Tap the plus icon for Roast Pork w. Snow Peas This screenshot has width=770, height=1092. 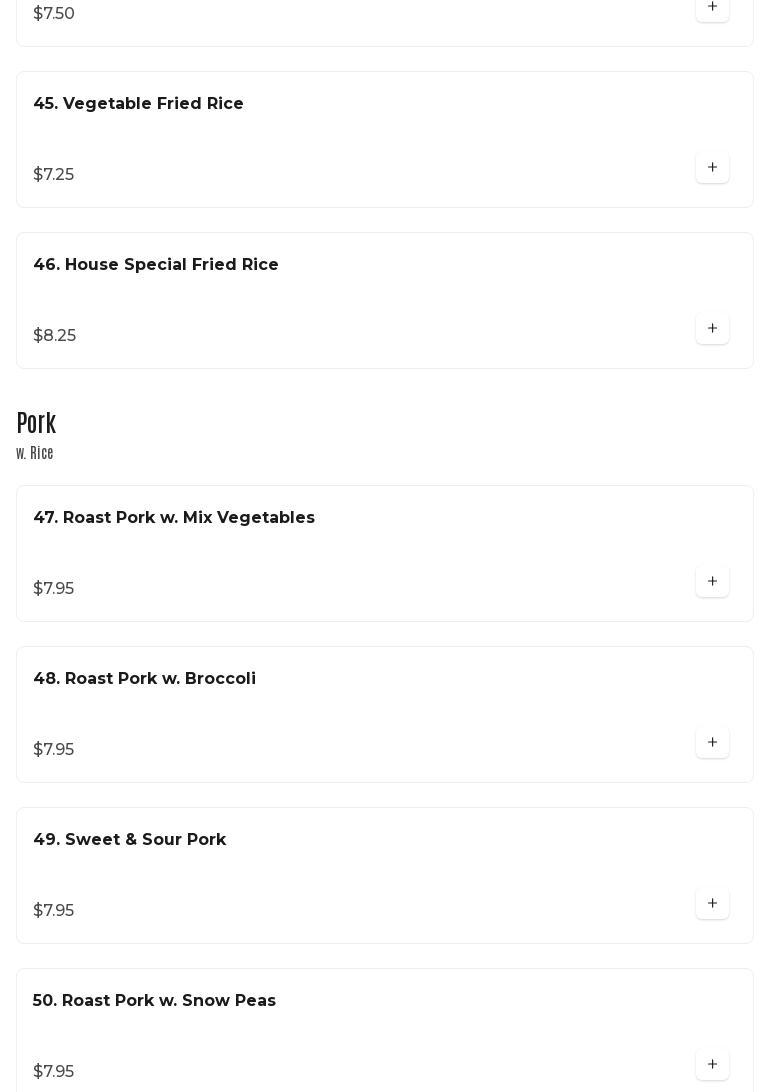point(712,1065)
